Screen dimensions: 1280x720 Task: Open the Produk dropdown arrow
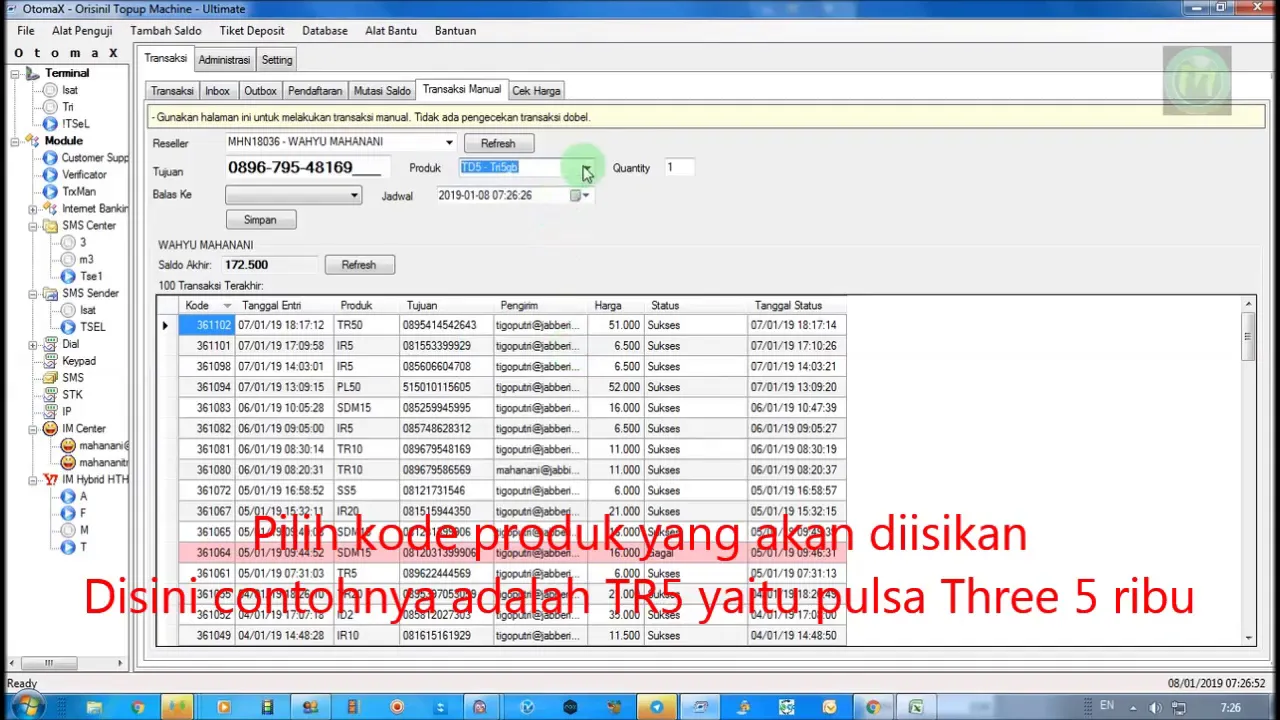click(586, 168)
